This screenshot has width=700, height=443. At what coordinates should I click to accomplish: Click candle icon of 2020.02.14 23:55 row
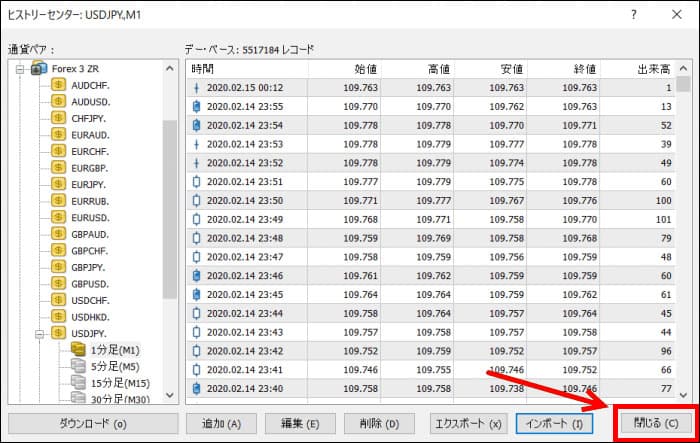pos(196,106)
